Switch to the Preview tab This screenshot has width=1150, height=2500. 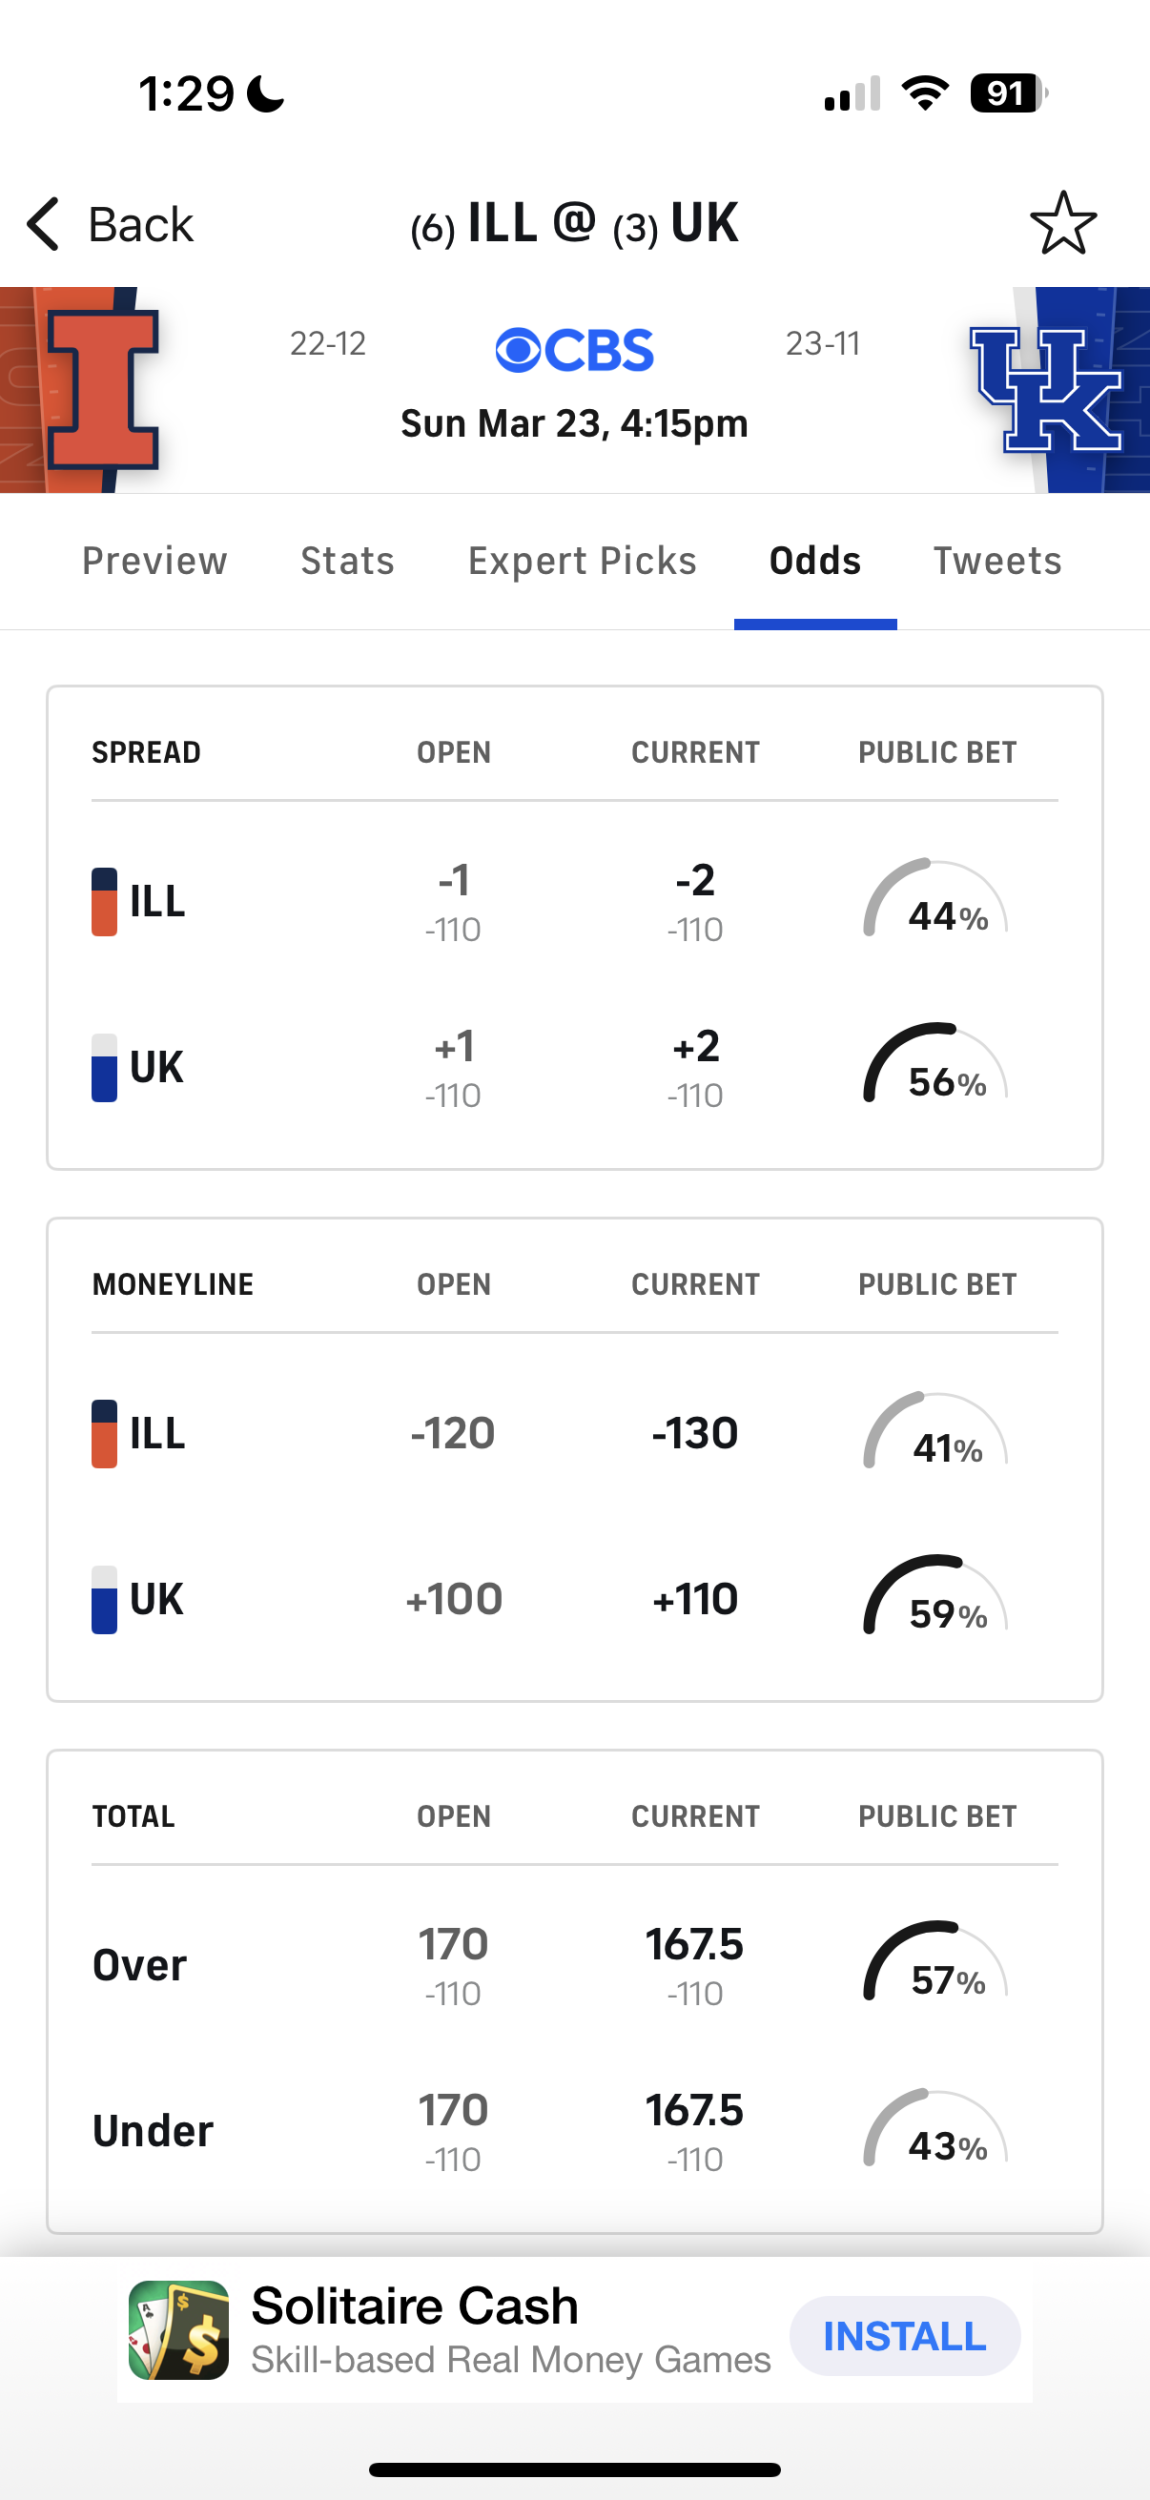pos(155,561)
